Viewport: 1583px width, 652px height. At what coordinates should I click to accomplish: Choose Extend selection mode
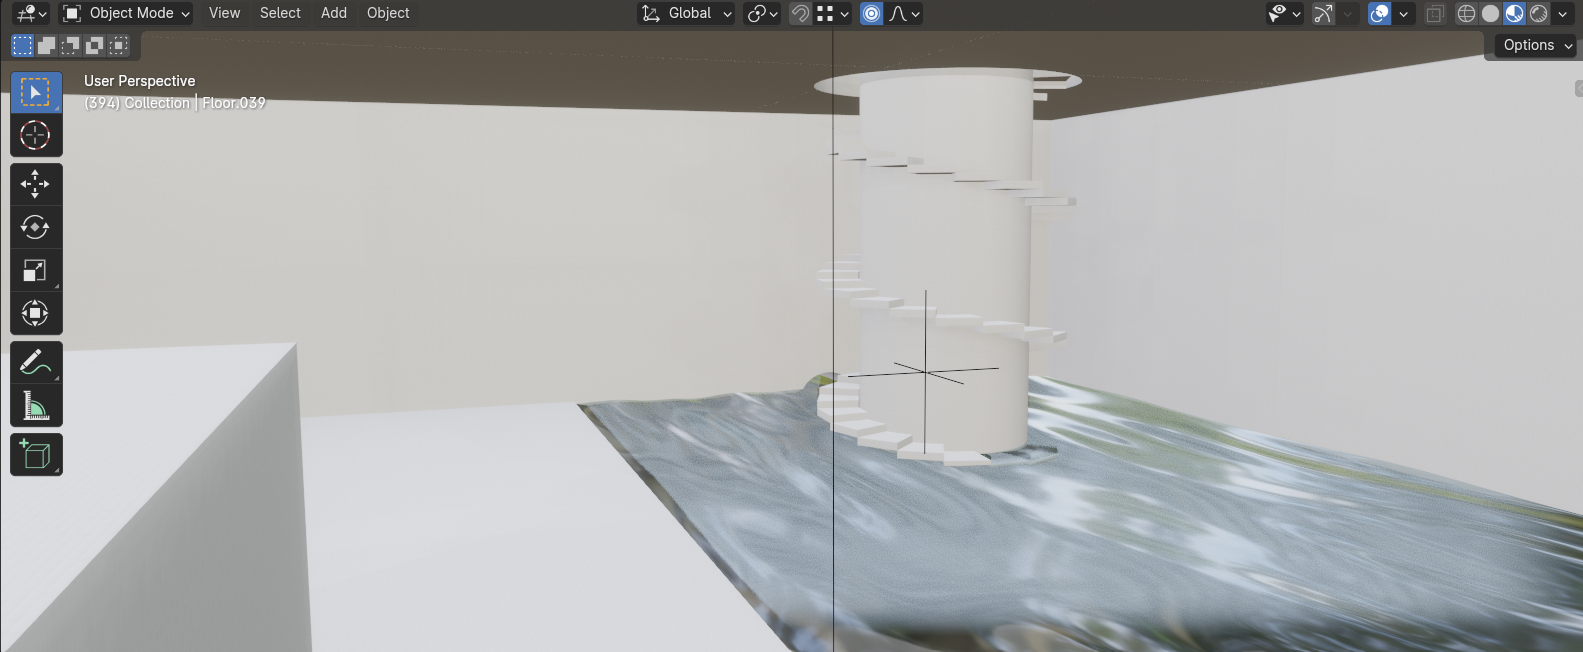pos(46,45)
